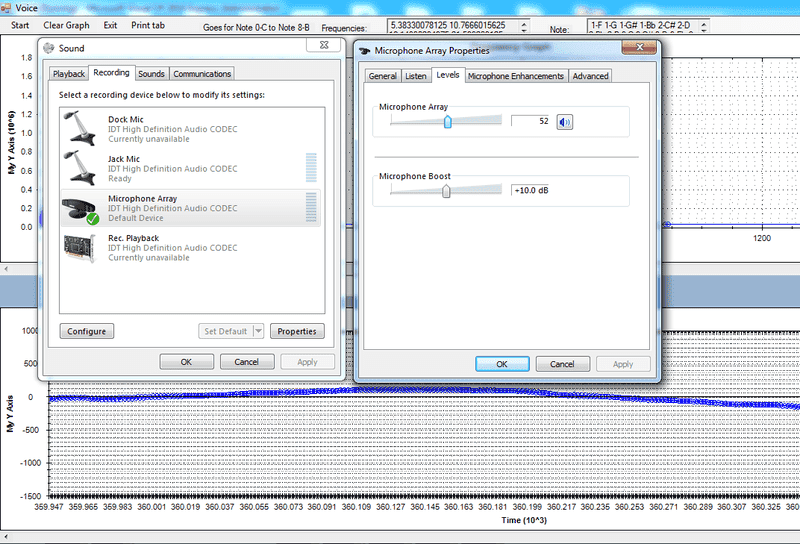The height and width of the screenshot is (544, 800).
Task: Click the microphone level value field showing 52
Action: point(530,121)
